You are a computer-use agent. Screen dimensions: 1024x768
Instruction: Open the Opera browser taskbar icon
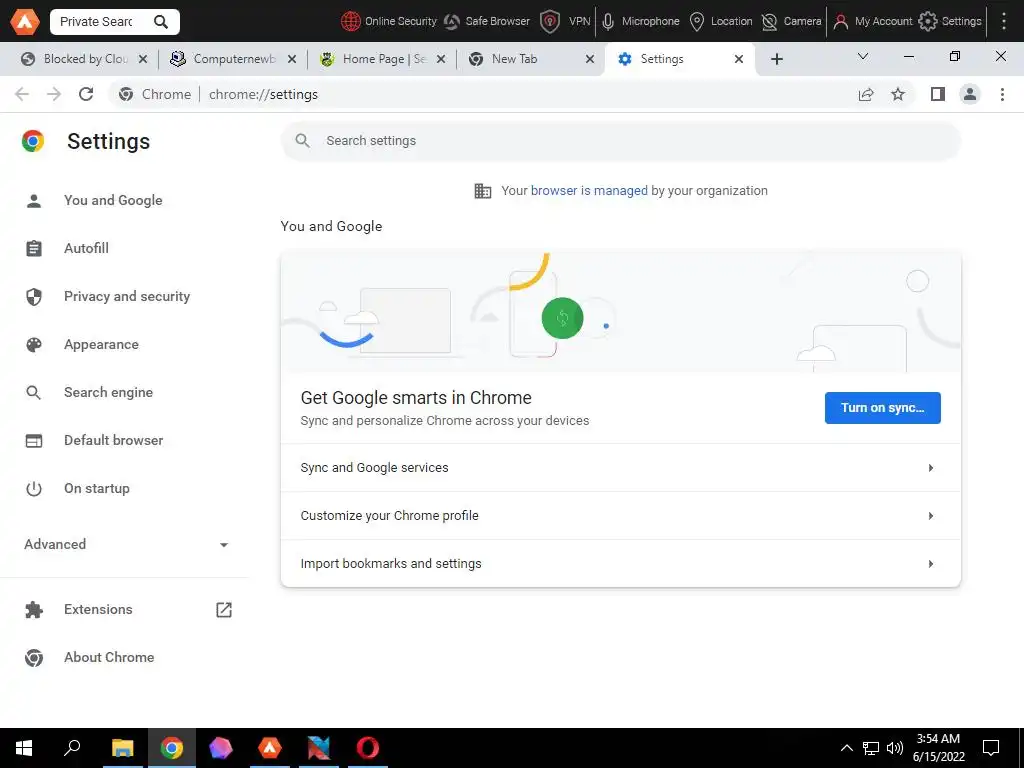tap(368, 748)
